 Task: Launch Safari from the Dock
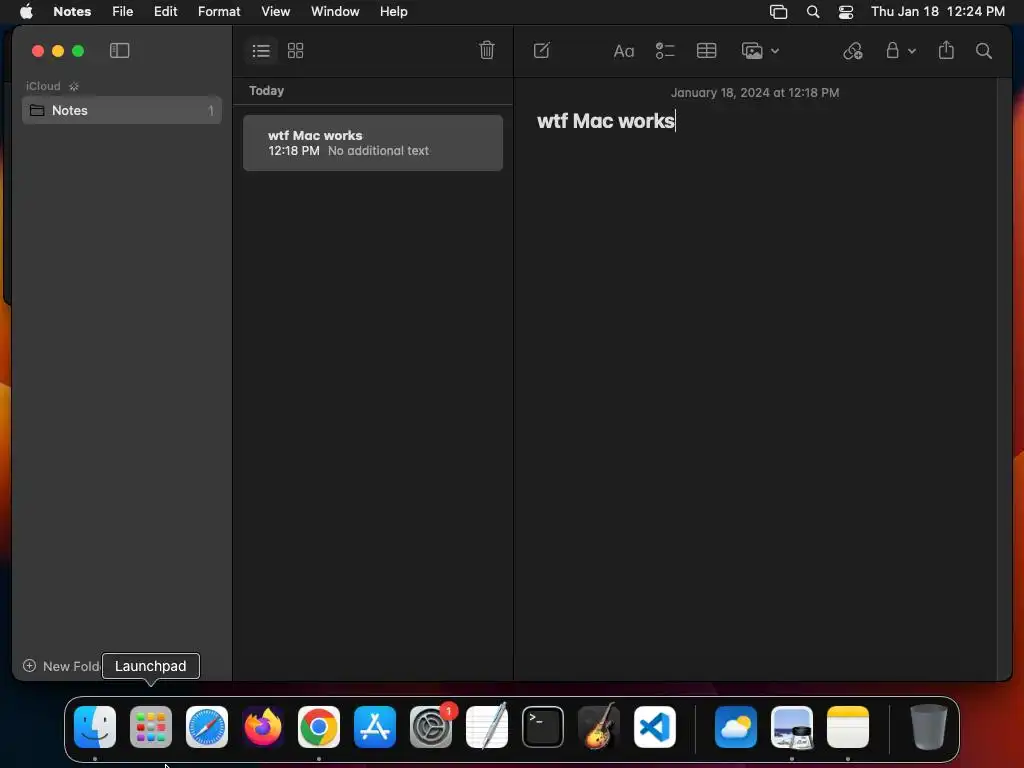207,727
